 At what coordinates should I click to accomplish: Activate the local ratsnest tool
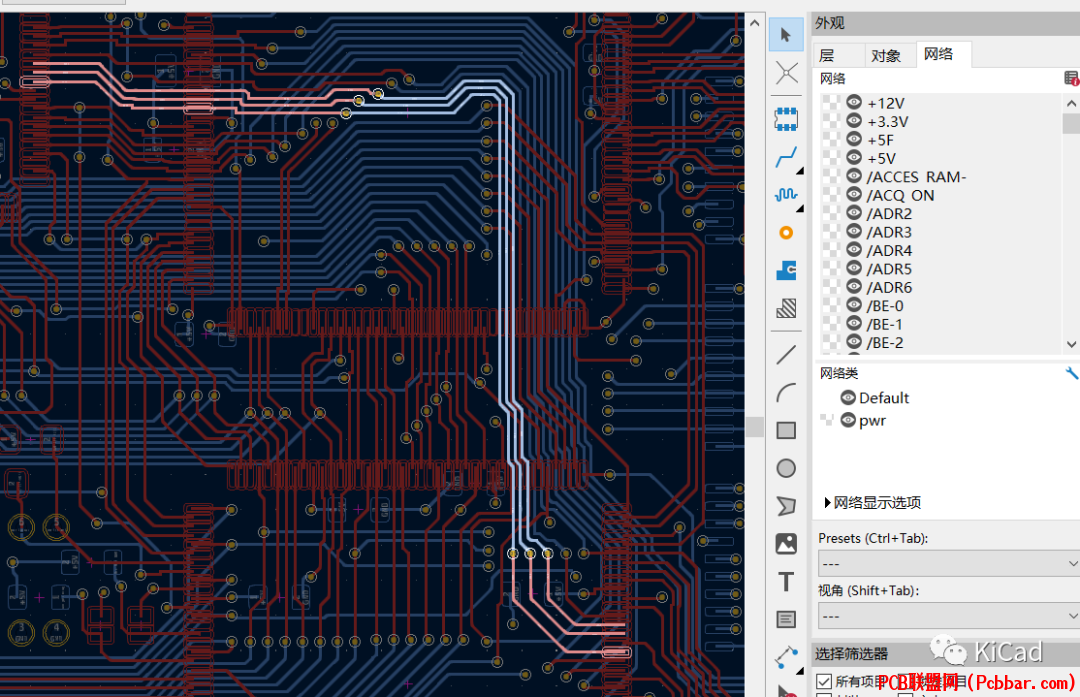pyautogui.click(x=786, y=72)
